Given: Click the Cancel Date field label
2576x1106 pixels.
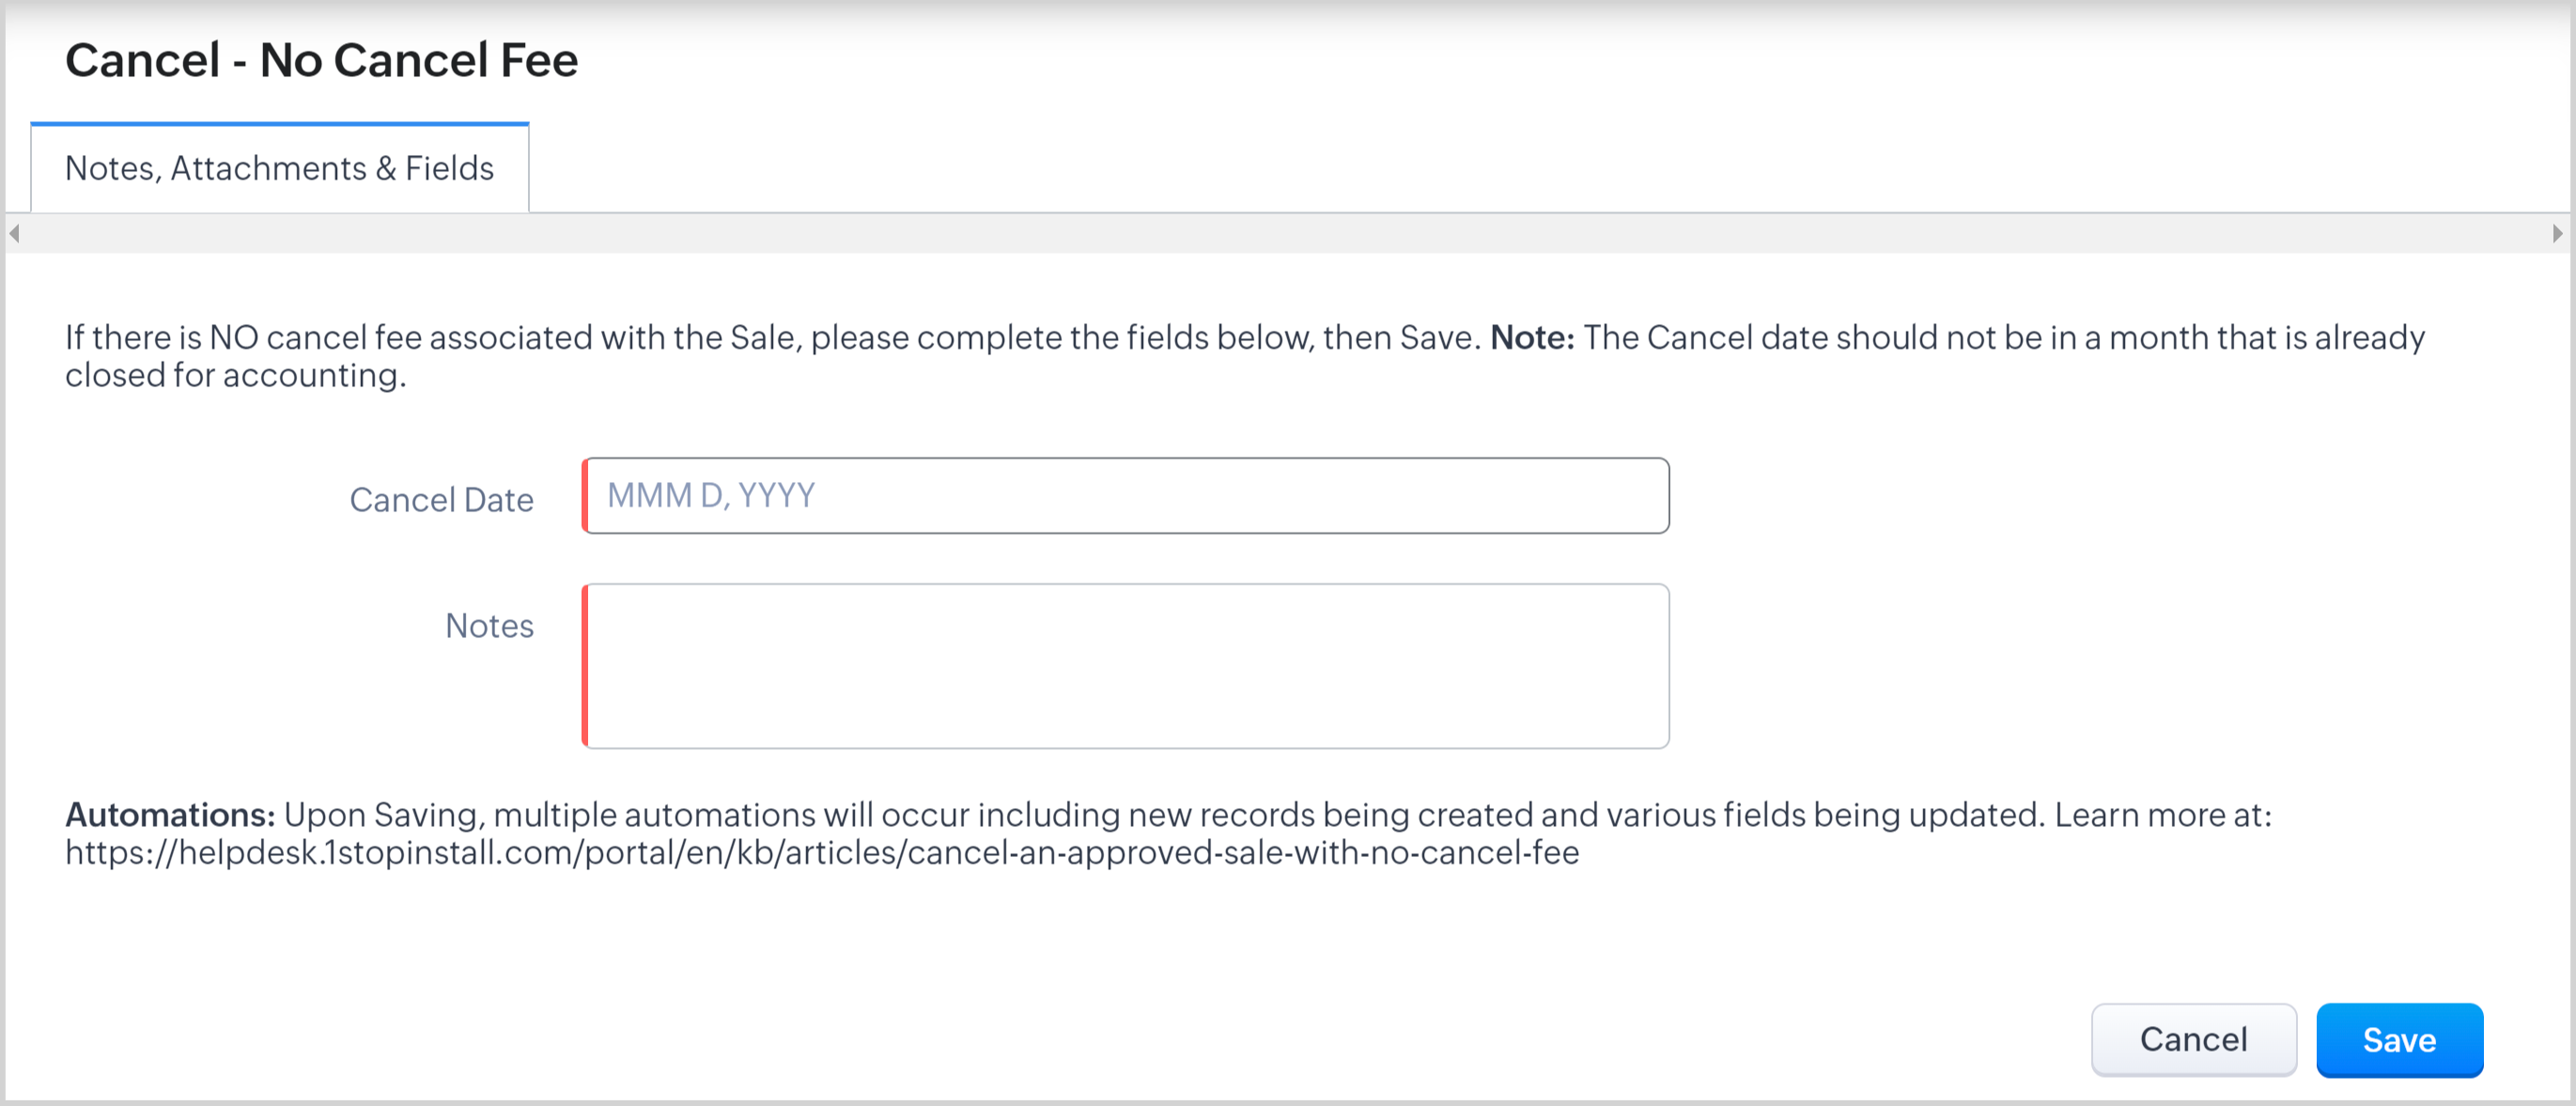Looking at the screenshot, I should (x=441, y=500).
